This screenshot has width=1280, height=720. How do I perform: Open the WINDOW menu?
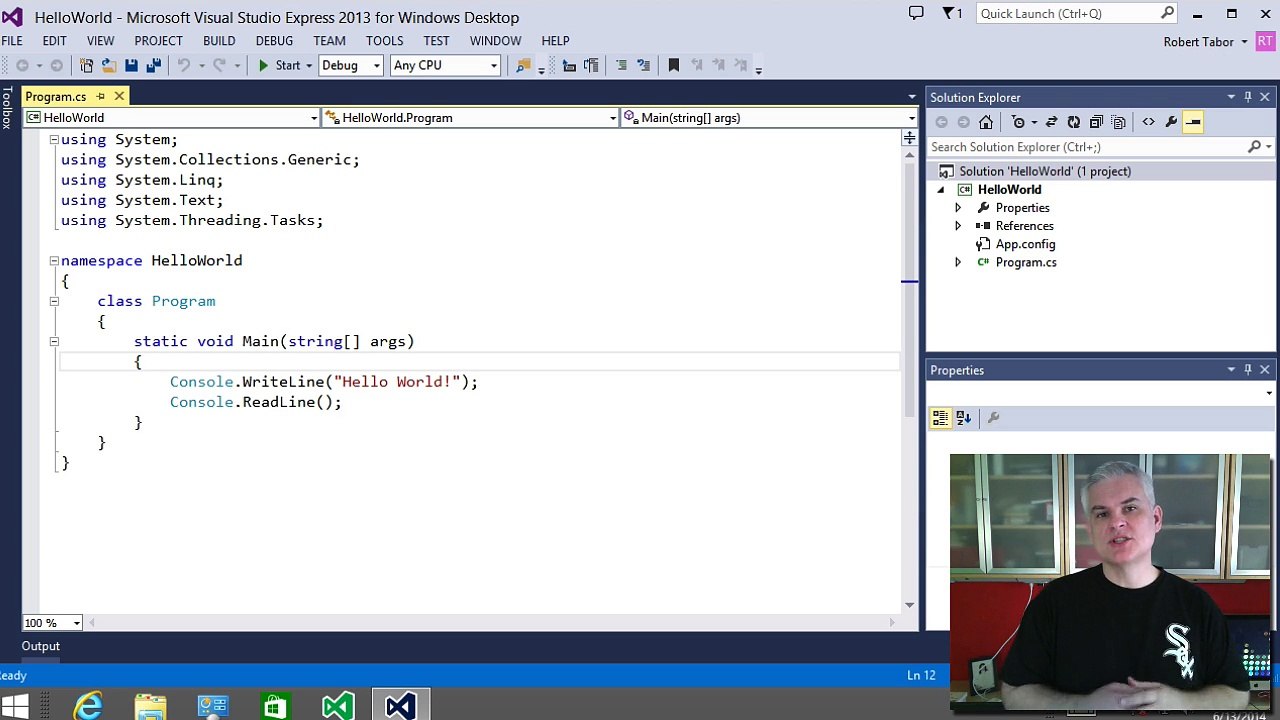495,41
